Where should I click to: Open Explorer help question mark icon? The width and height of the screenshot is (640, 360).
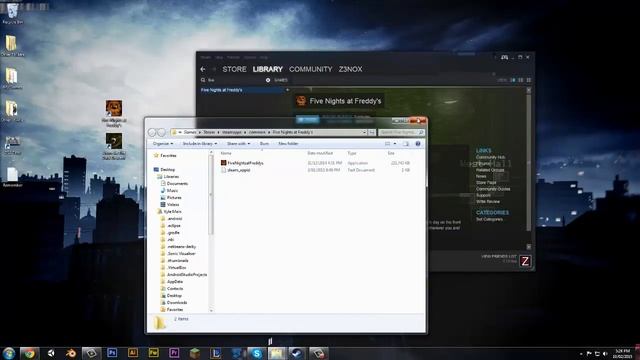coord(418,144)
